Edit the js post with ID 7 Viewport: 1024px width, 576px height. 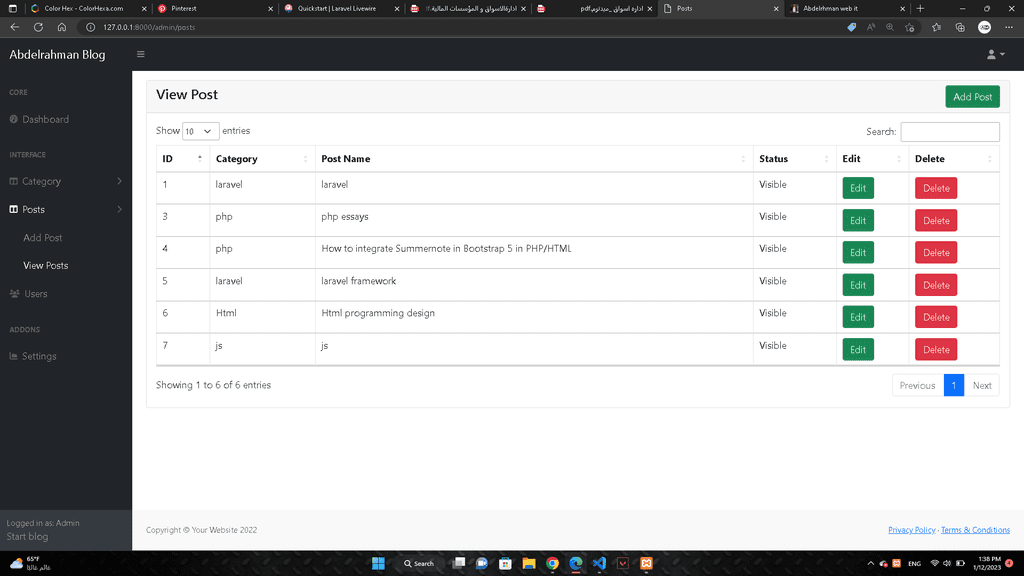pyautogui.click(x=857, y=349)
